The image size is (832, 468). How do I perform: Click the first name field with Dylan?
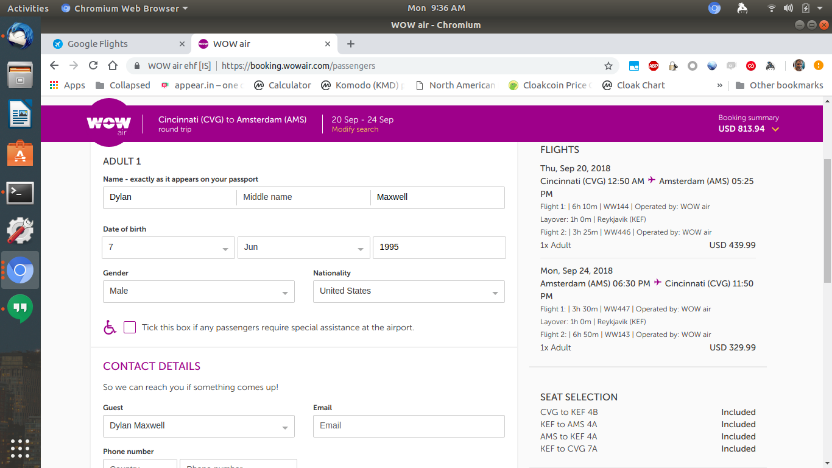pos(170,197)
